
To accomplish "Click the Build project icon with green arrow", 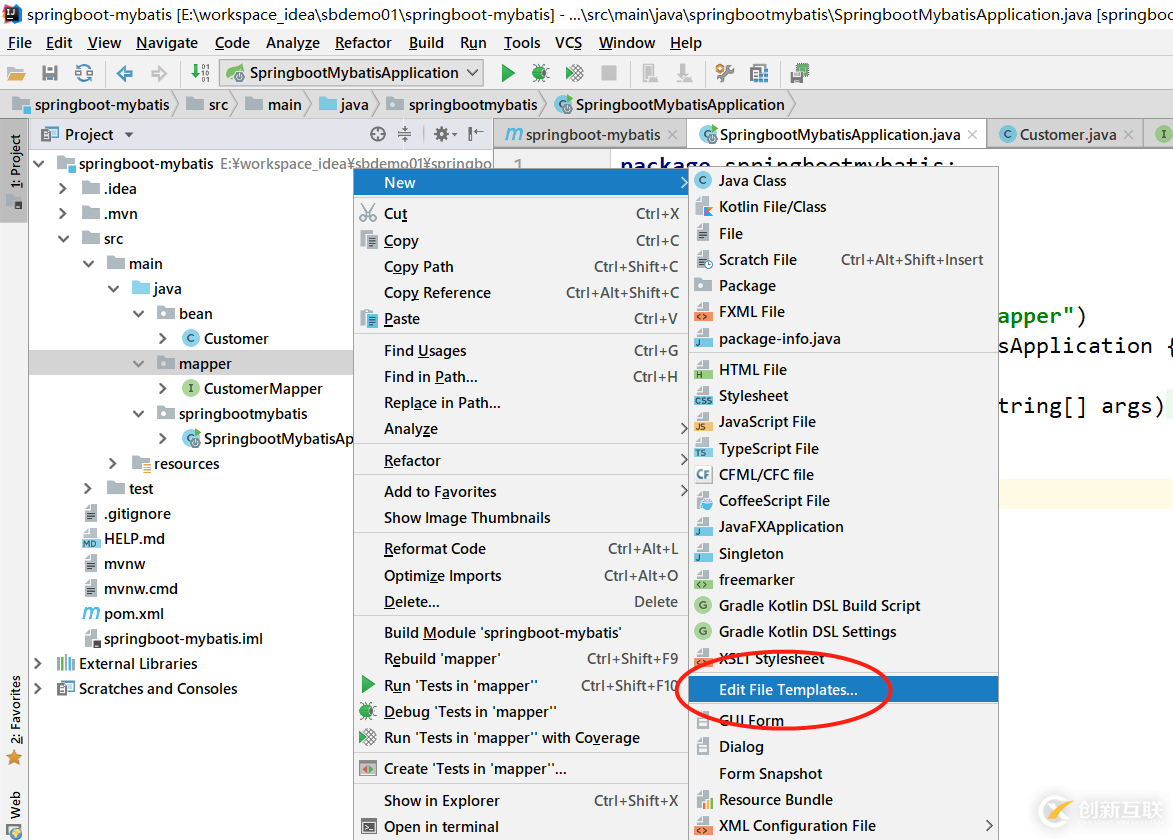I will coord(199,73).
